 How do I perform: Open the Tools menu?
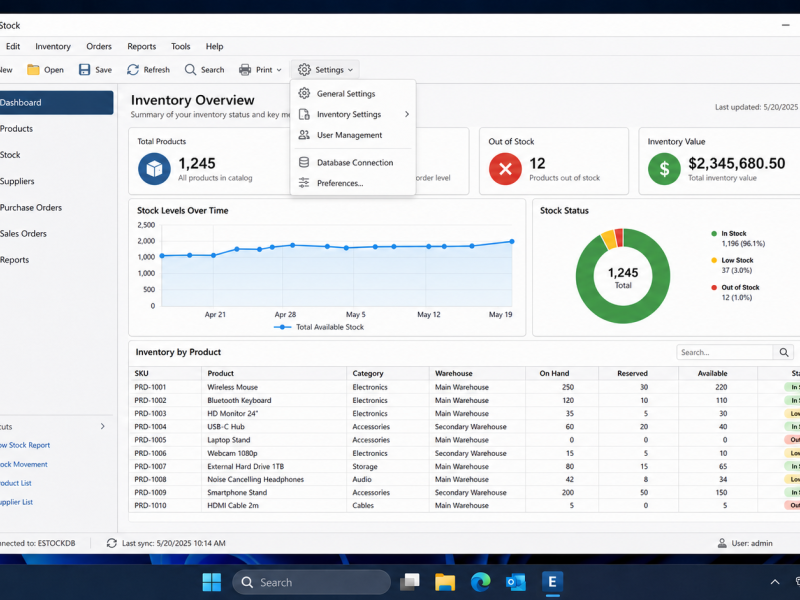[181, 46]
